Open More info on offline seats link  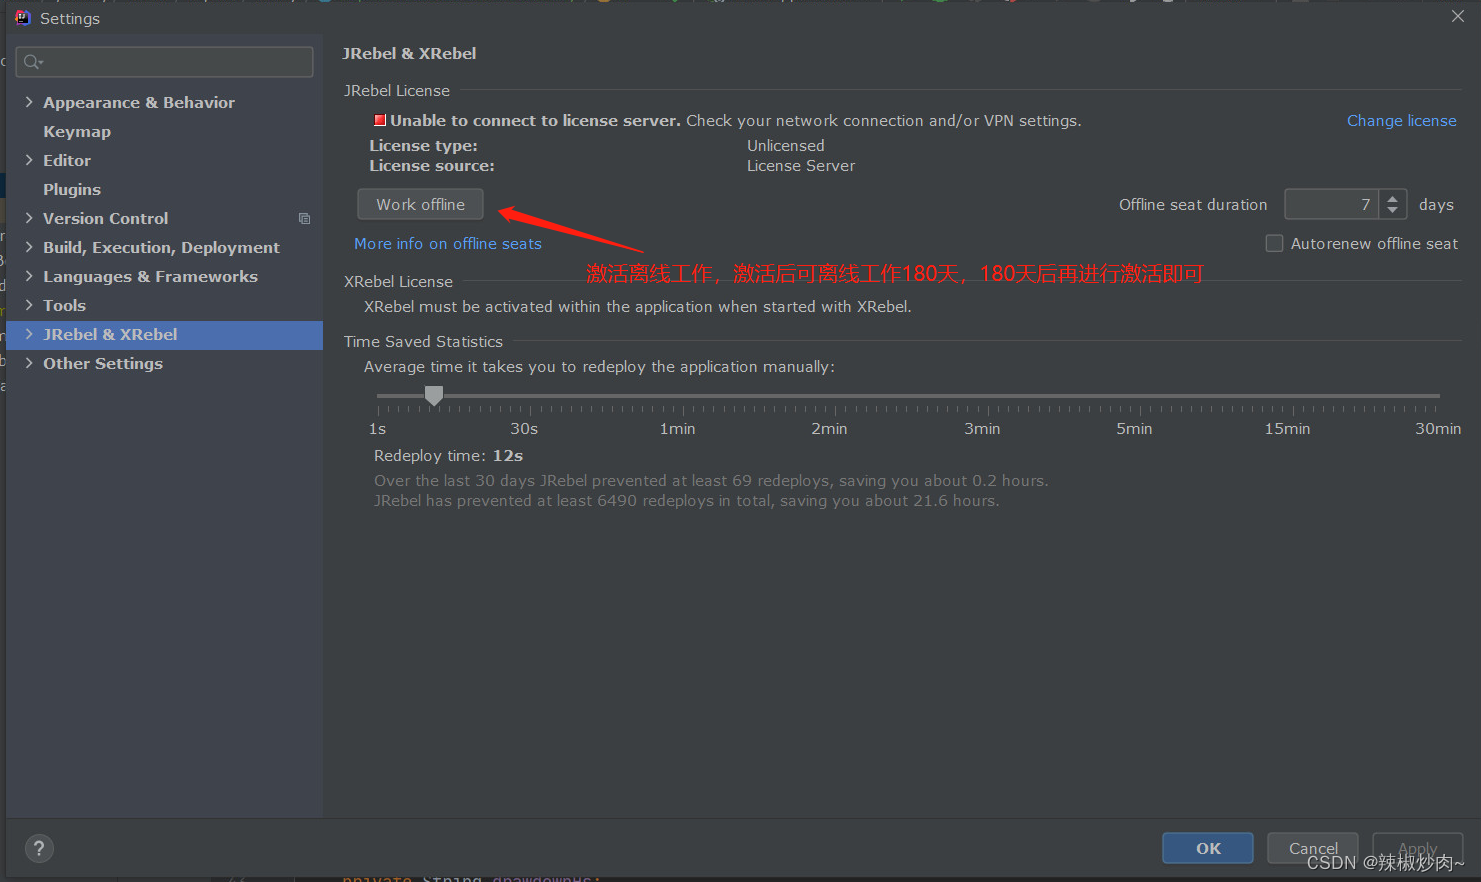point(448,243)
